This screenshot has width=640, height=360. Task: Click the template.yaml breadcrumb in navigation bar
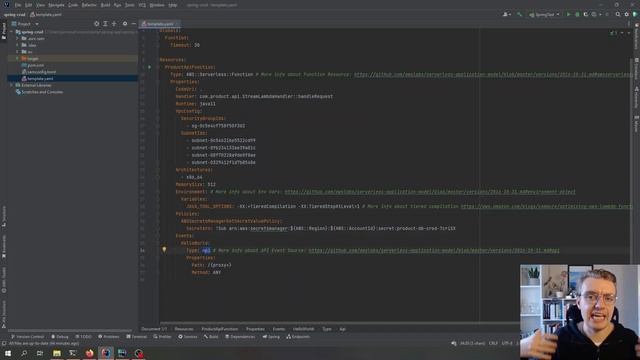46,15
